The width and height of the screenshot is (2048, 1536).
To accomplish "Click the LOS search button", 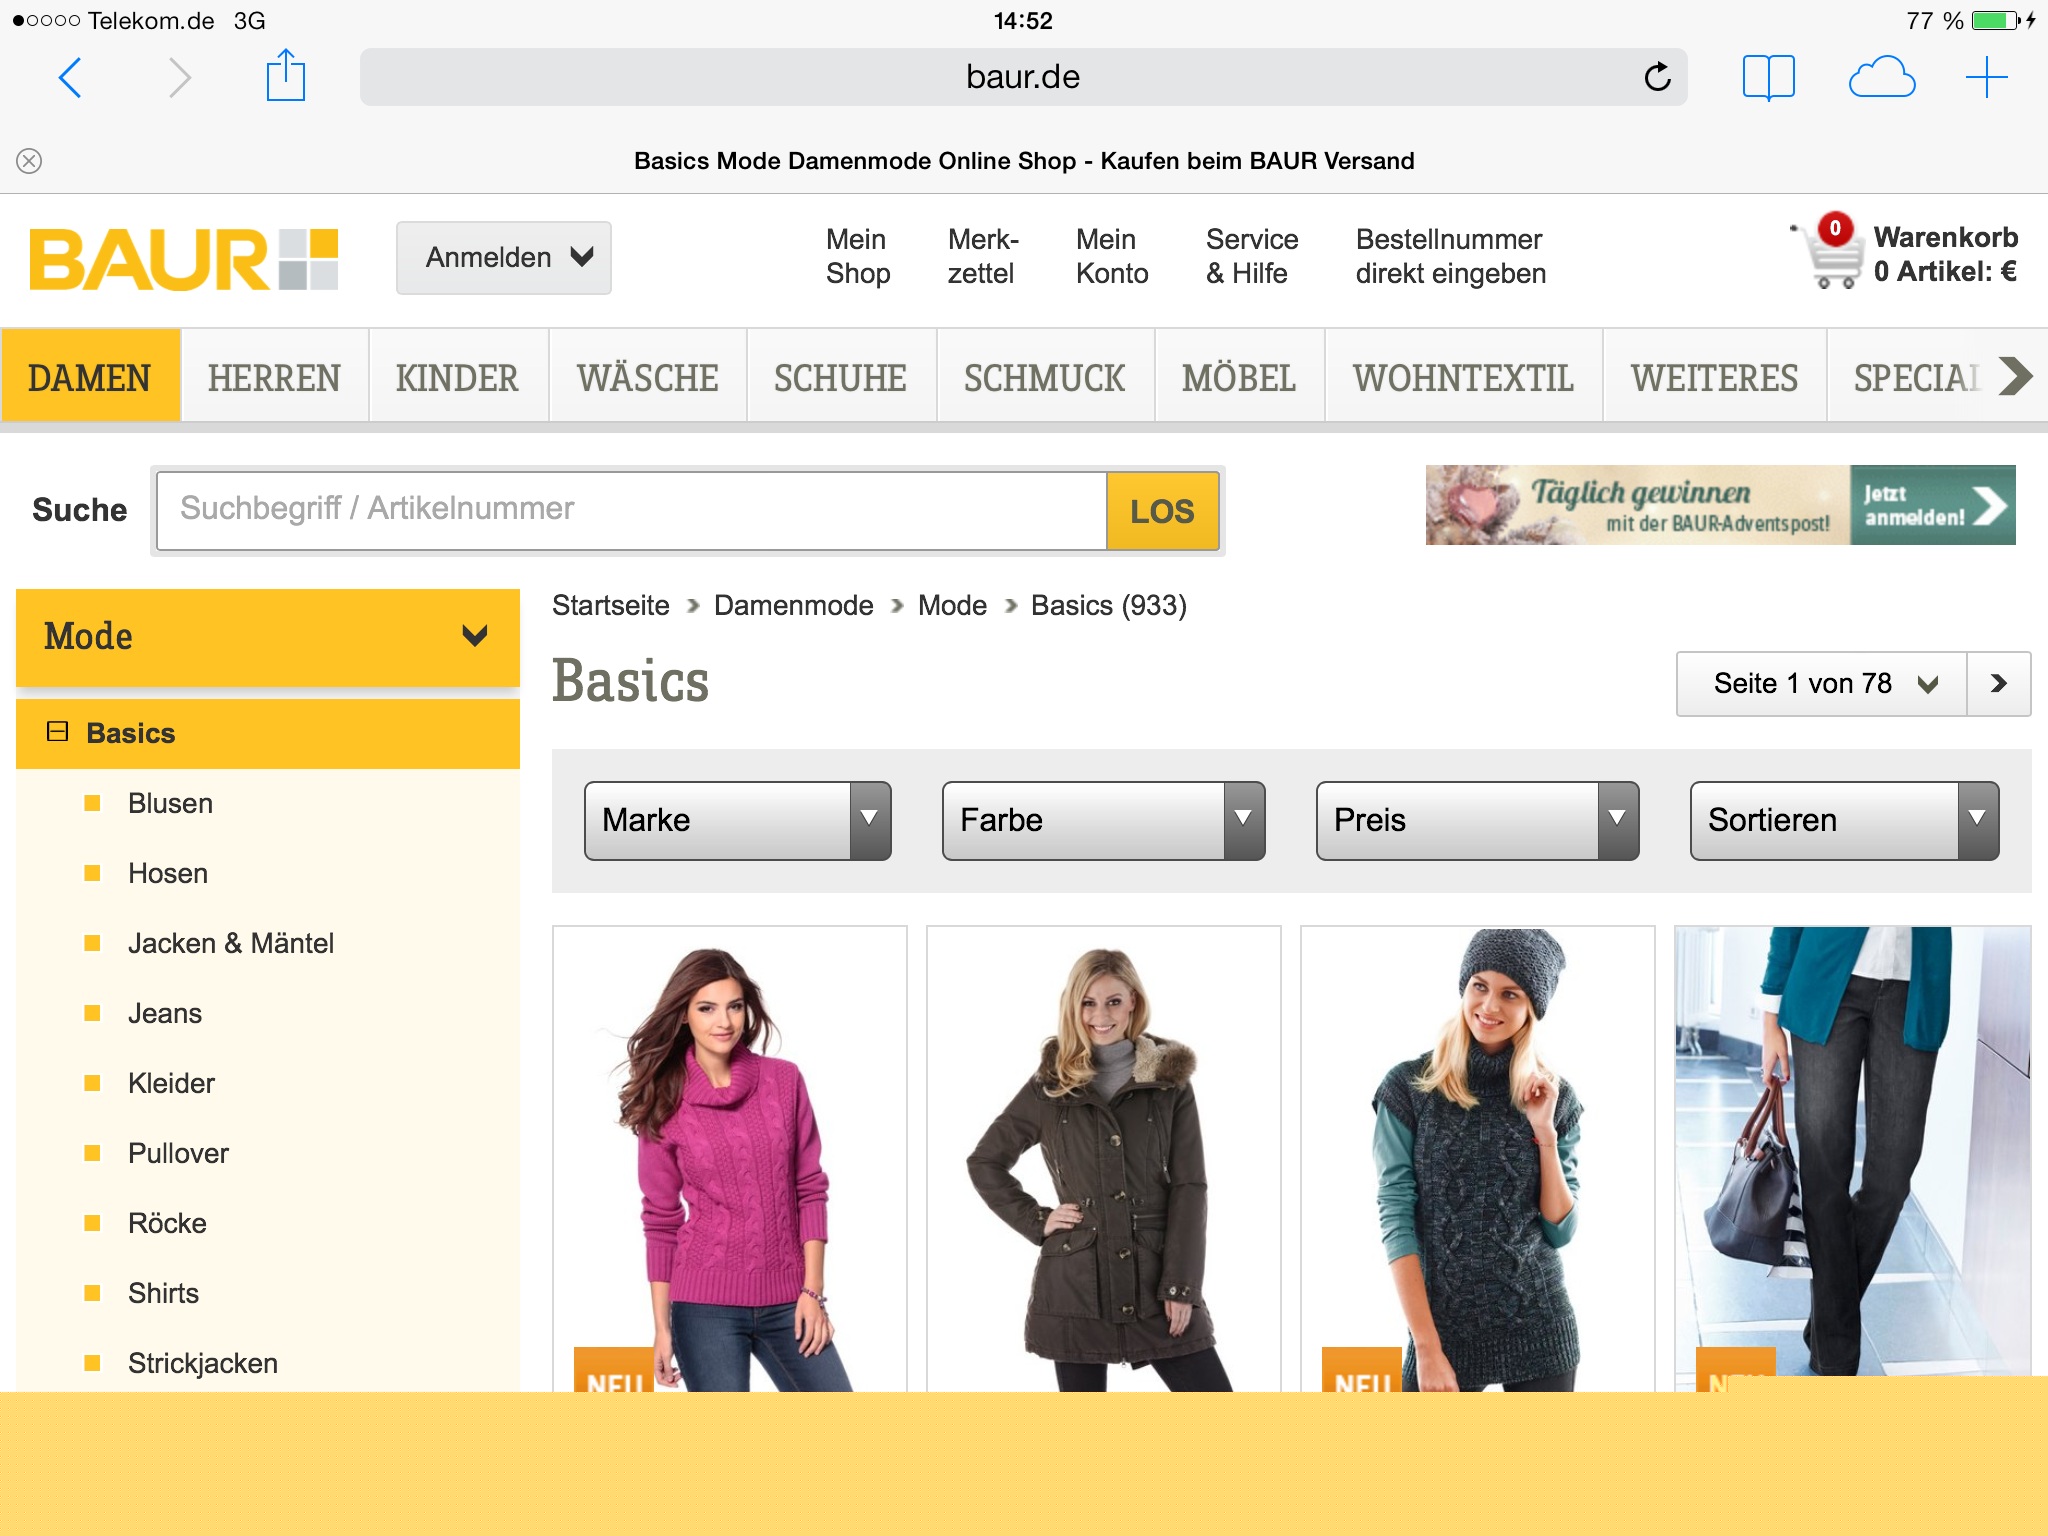I will tap(1163, 511).
